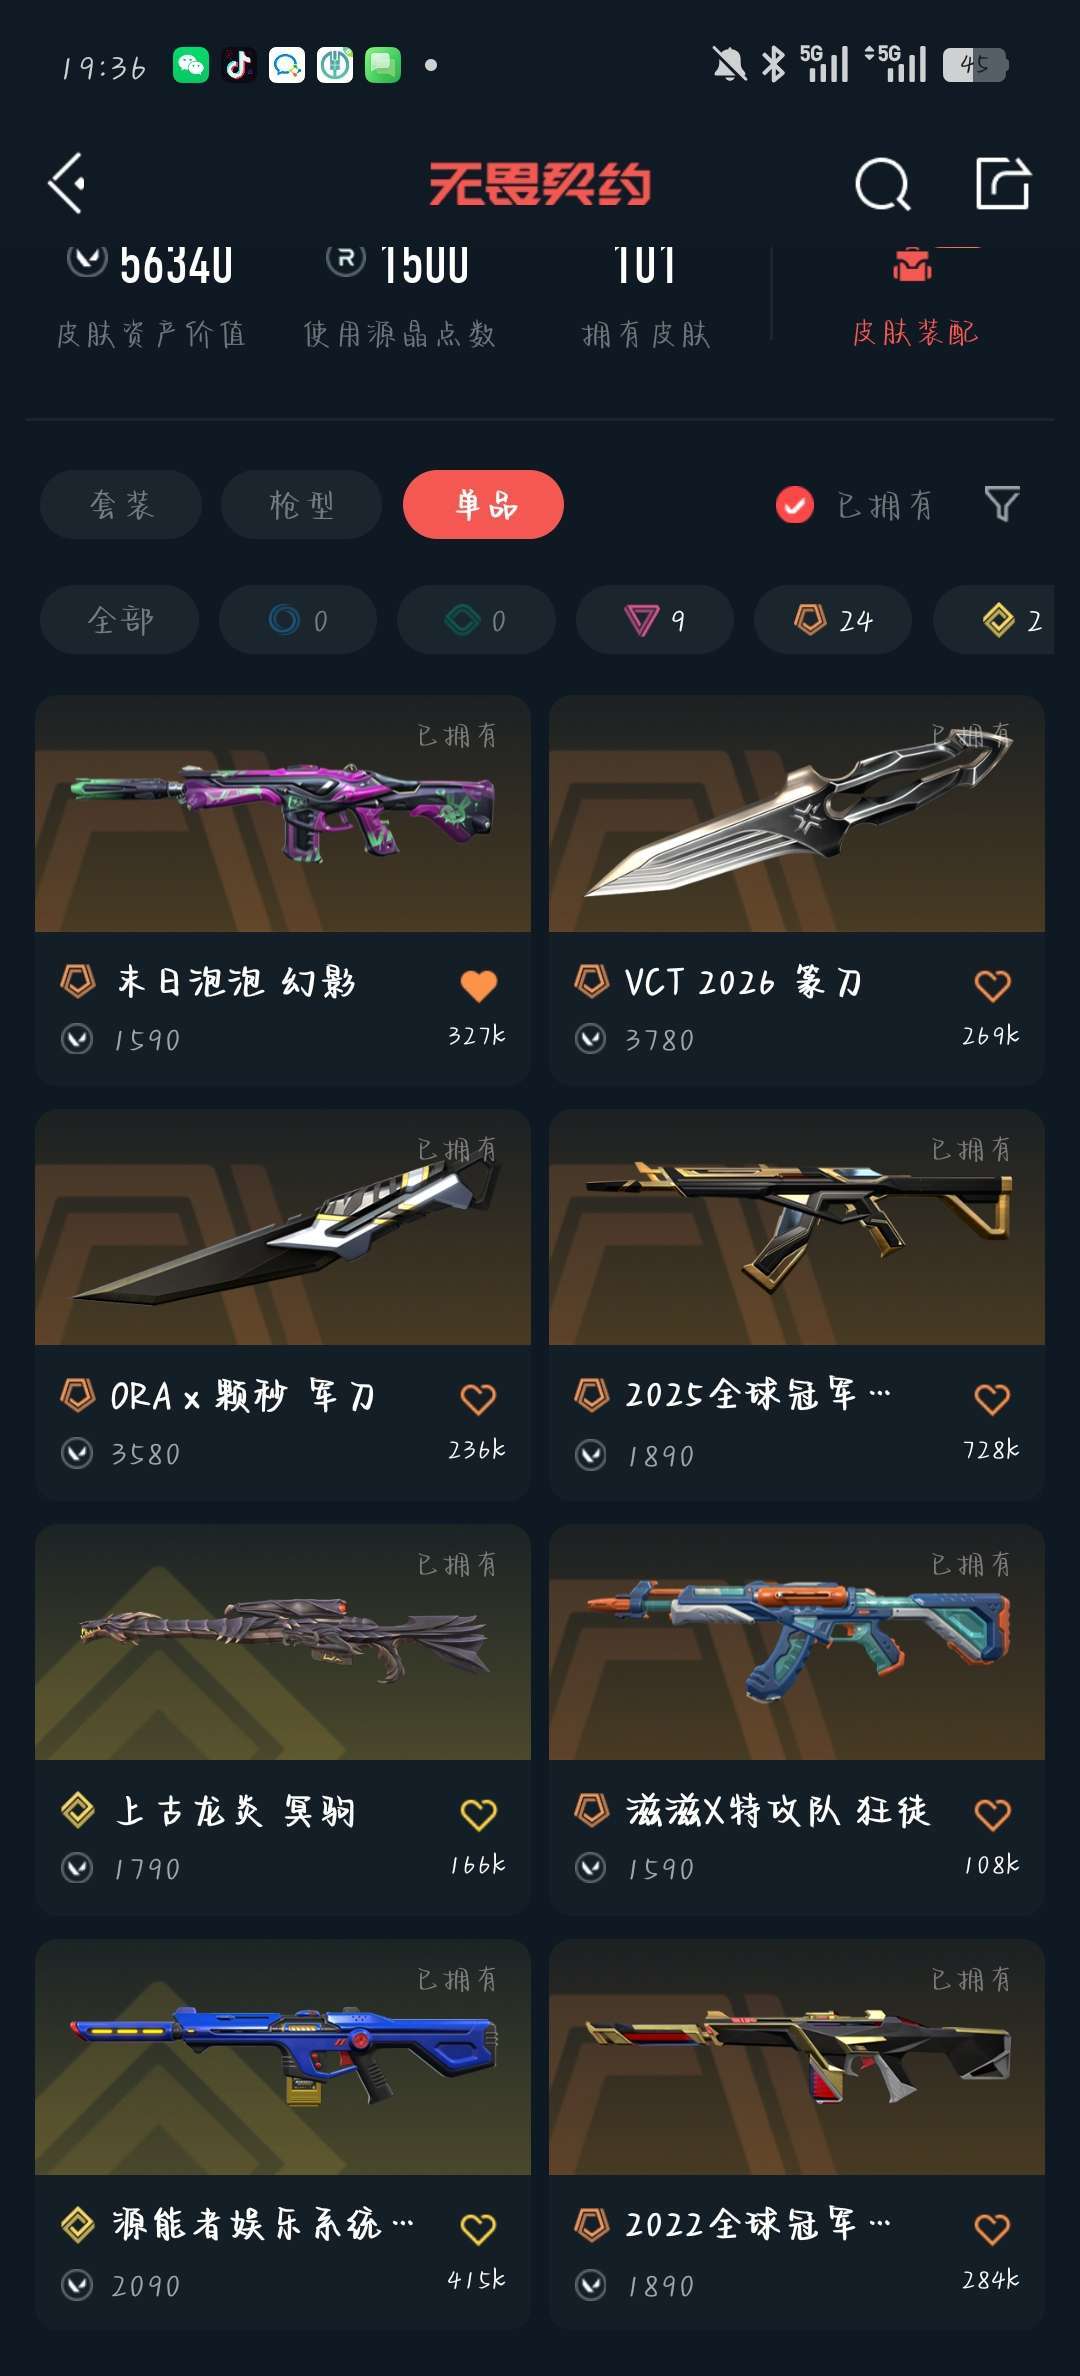
Task: Open the search magnifier icon
Action: click(883, 184)
